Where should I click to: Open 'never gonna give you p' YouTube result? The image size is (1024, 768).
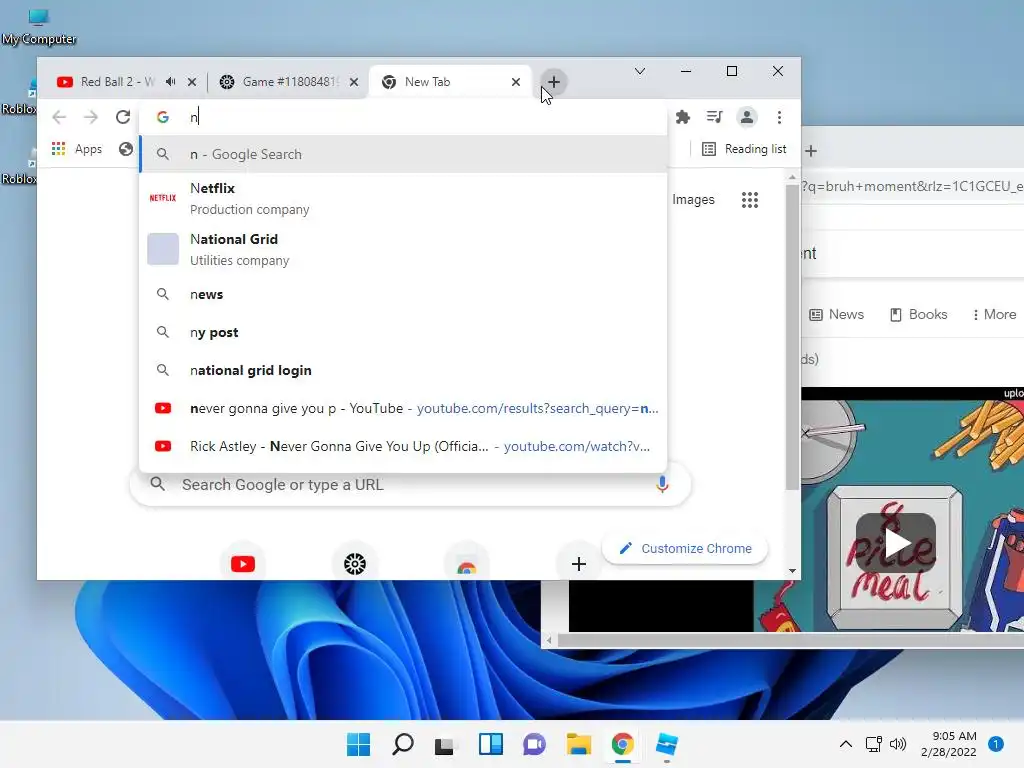(x=404, y=408)
